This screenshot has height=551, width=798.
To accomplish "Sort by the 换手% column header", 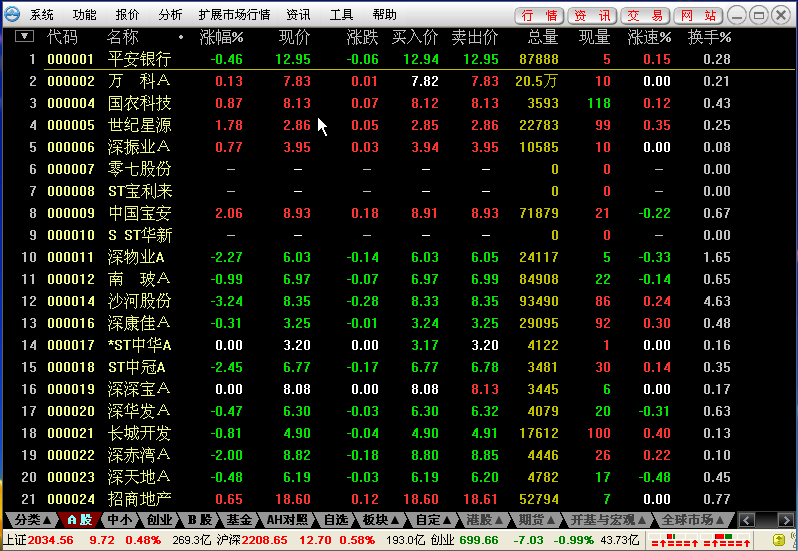I will pyautogui.click(x=709, y=37).
